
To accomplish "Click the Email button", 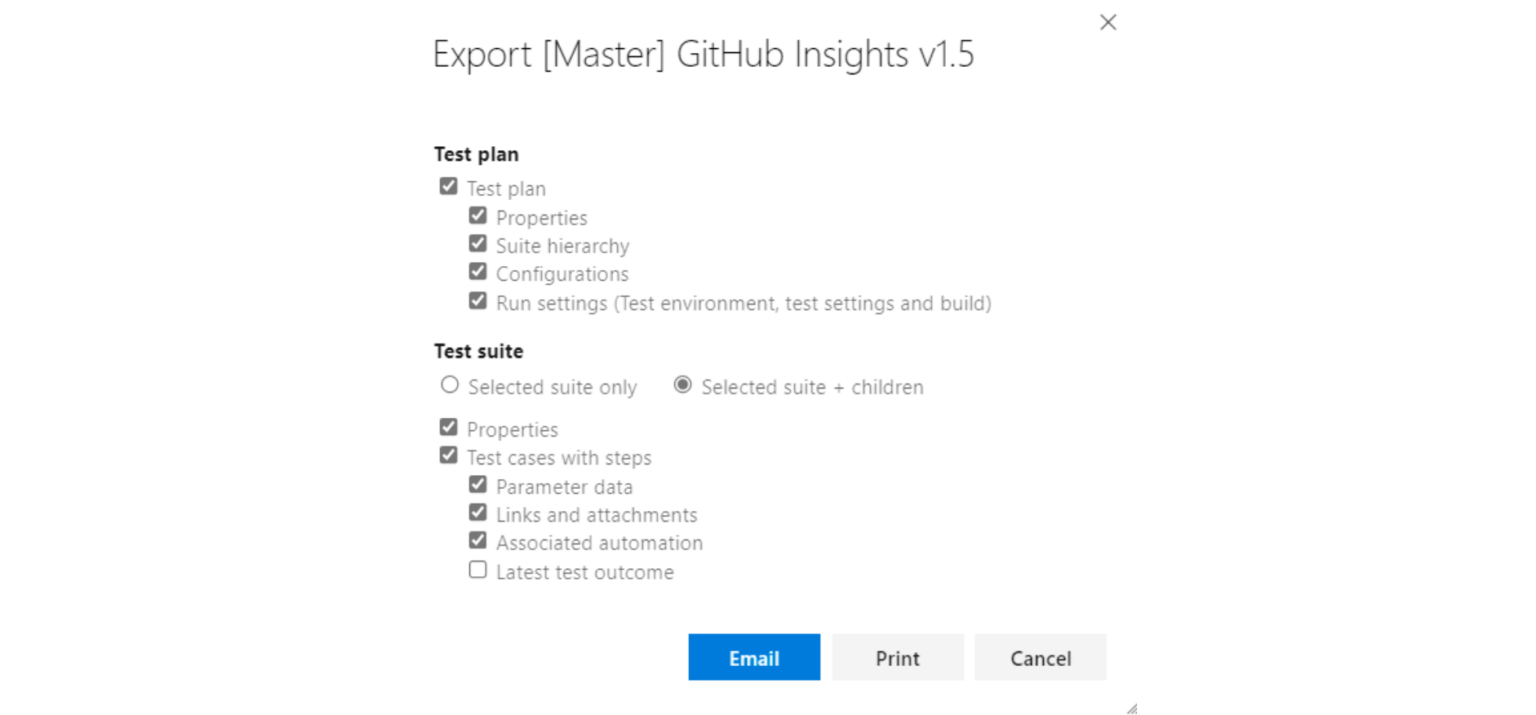I will 754,657.
